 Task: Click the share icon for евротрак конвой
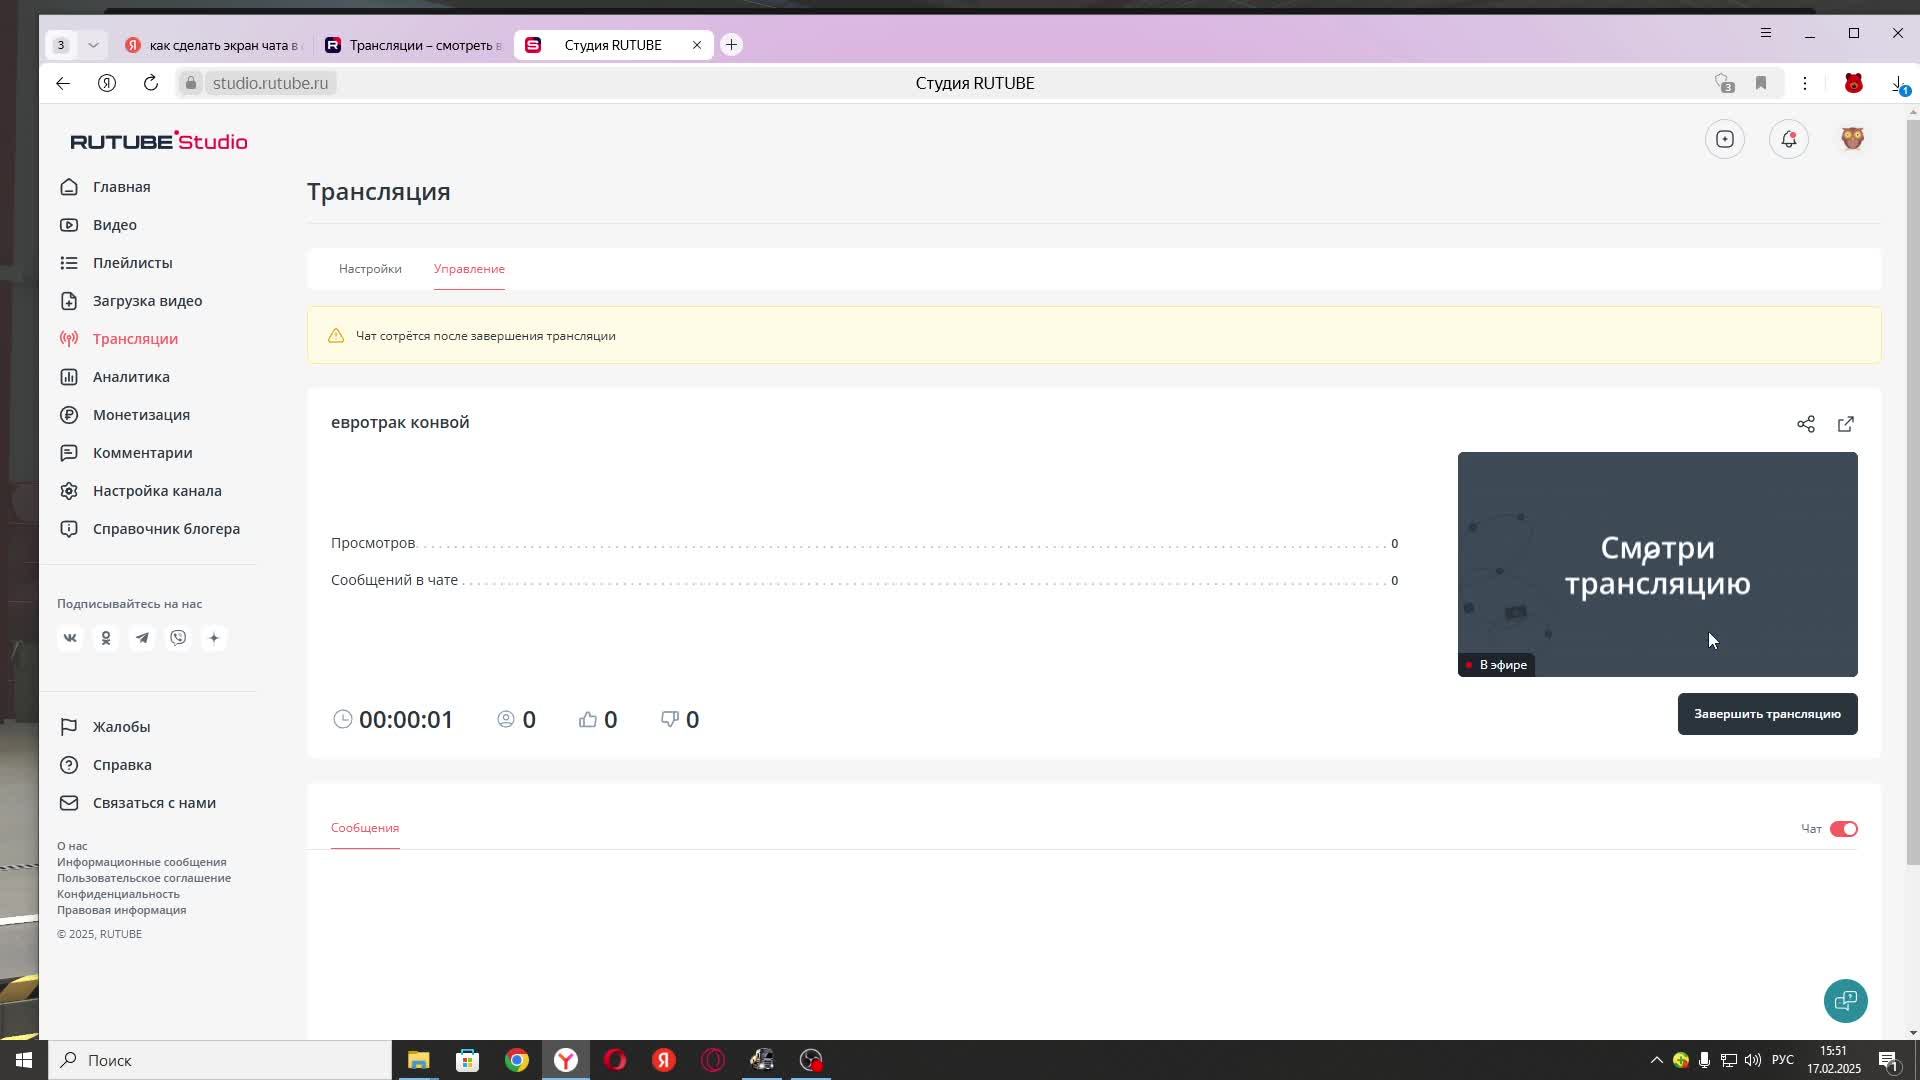point(1805,424)
